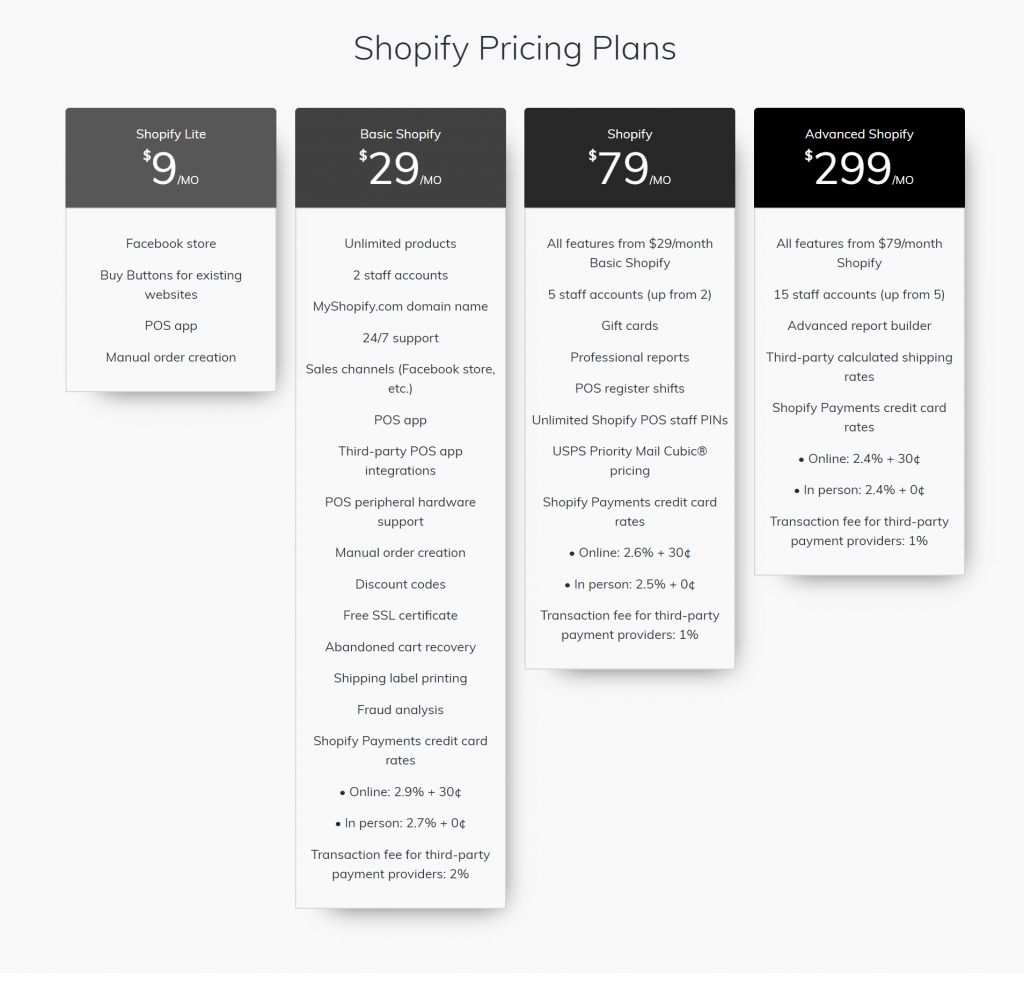This screenshot has height=992, width=1024.
Task: Choose the Shopify $79/MO plan header
Action: pyautogui.click(x=630, y=158)
